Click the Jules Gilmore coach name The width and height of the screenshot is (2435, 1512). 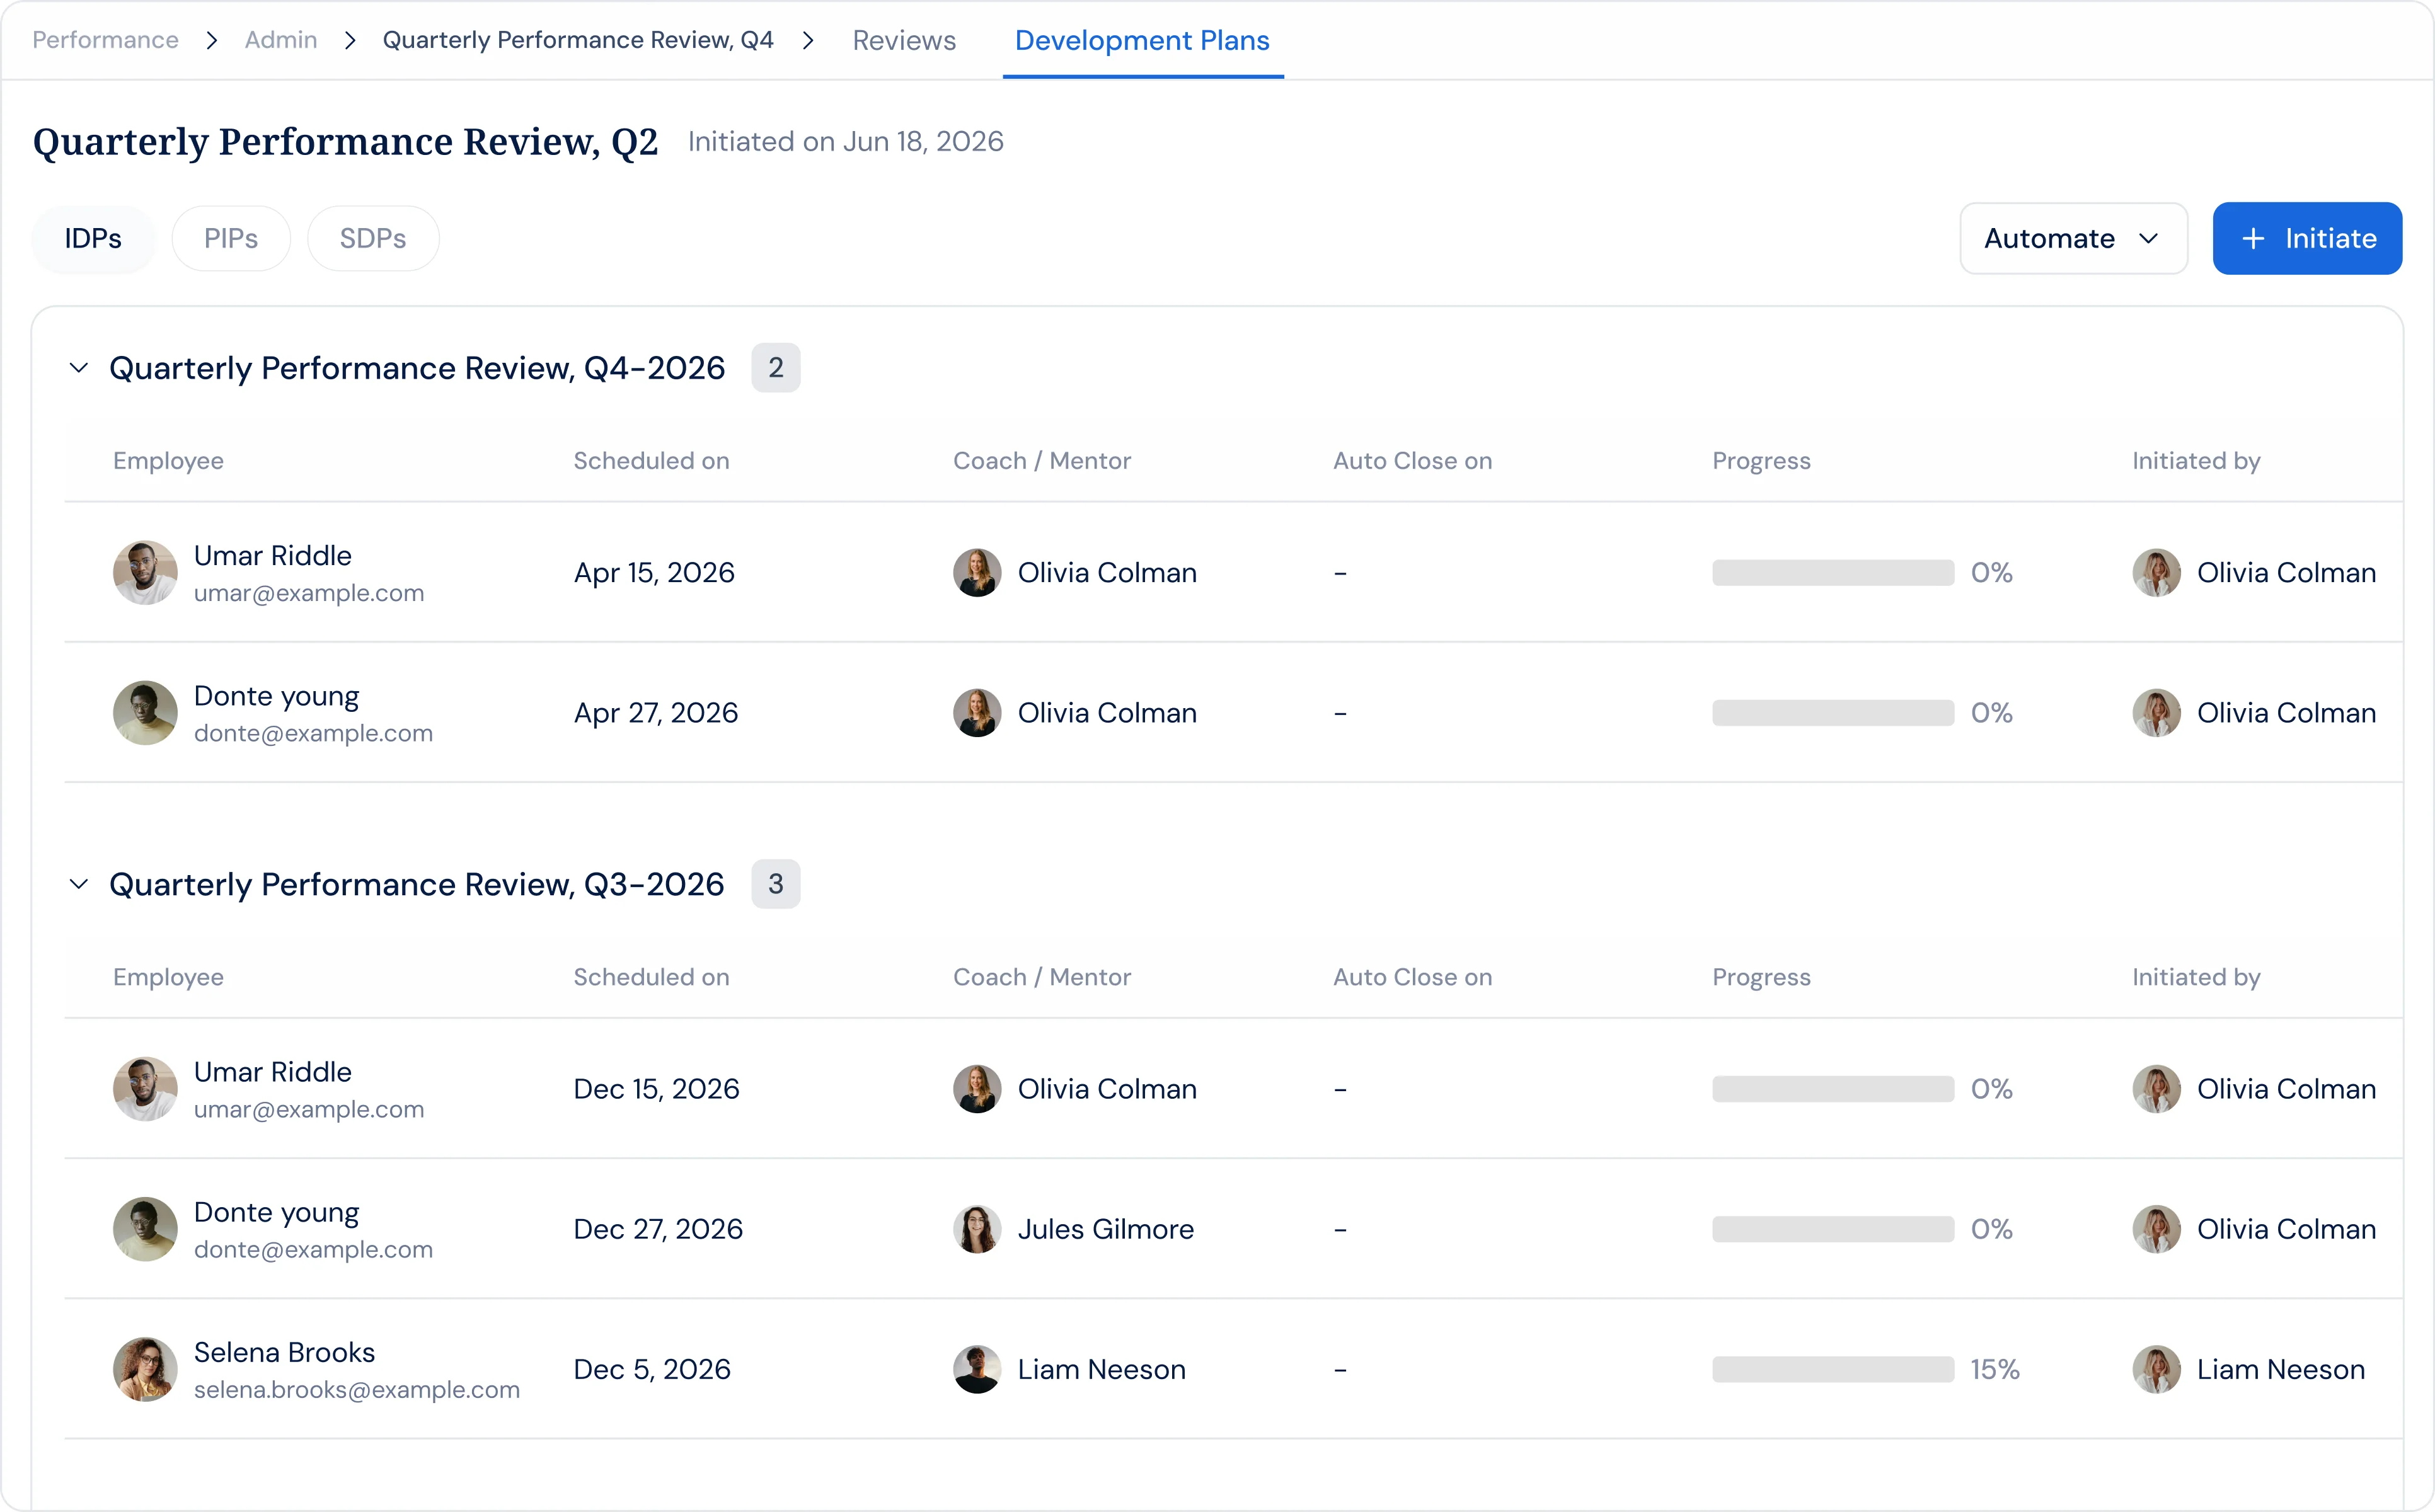click(x=1106, y=1229)
